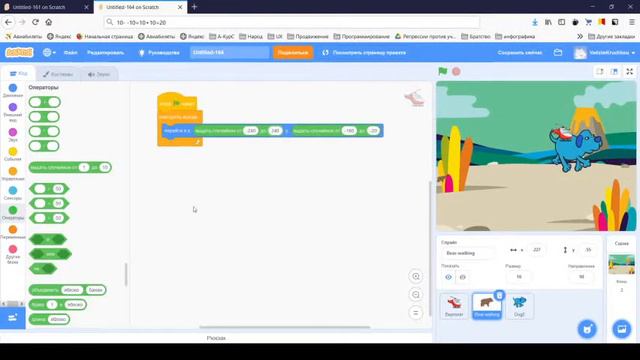
Task: Select the My Blocks category
Action: (13, 254)
